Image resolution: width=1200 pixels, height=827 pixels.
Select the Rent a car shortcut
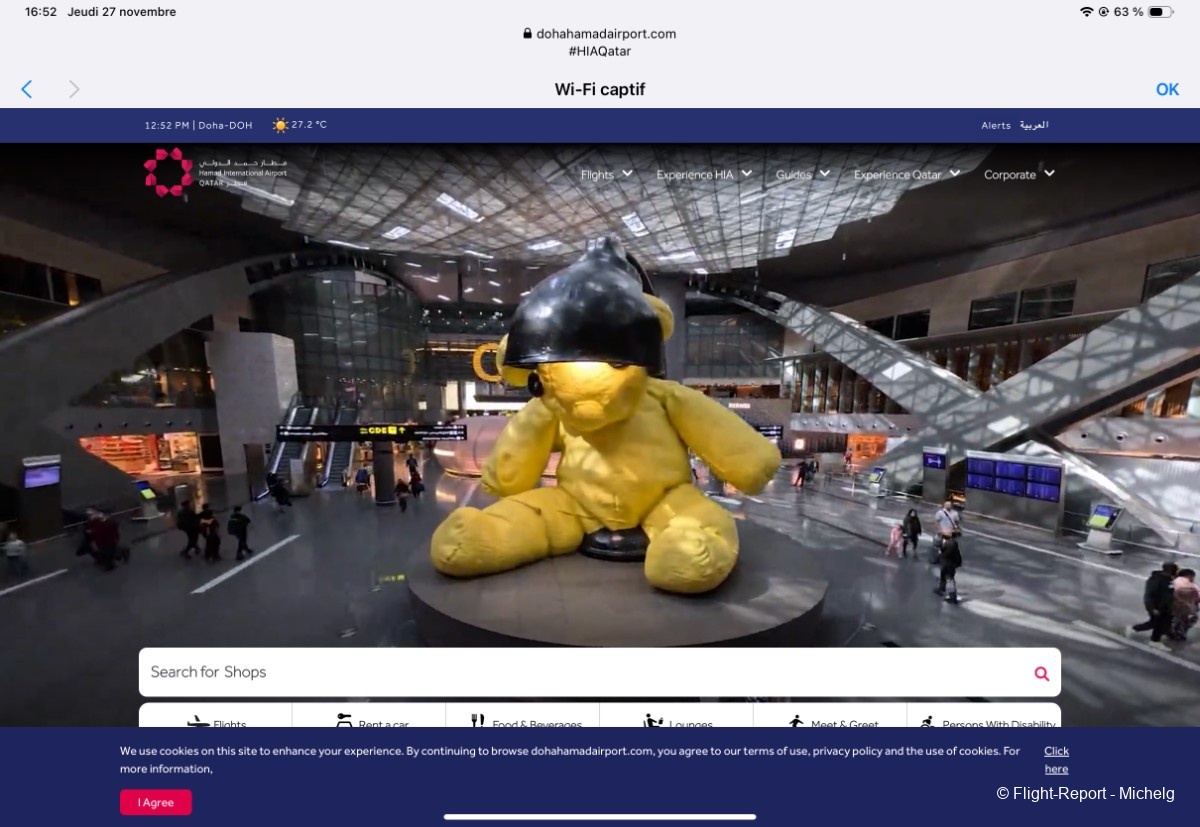click(x=370, y=722)
